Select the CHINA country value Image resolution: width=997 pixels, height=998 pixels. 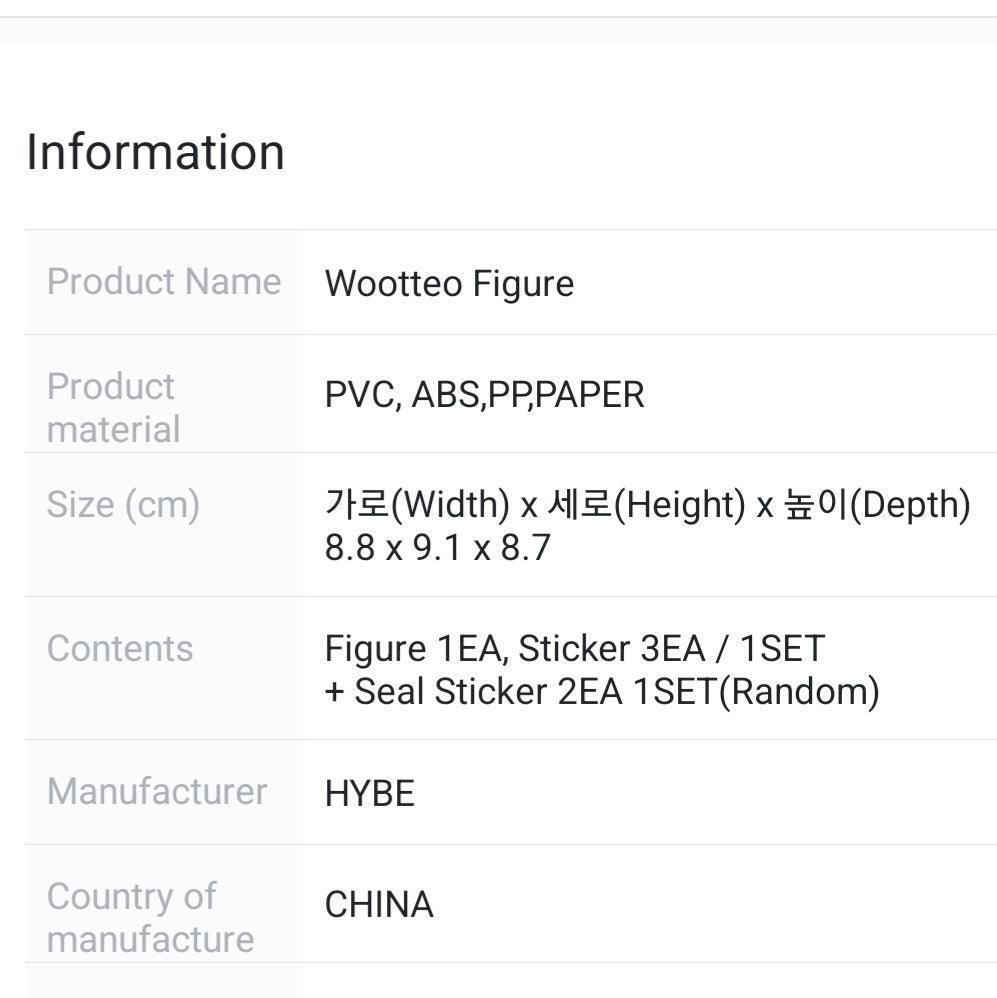379,905
